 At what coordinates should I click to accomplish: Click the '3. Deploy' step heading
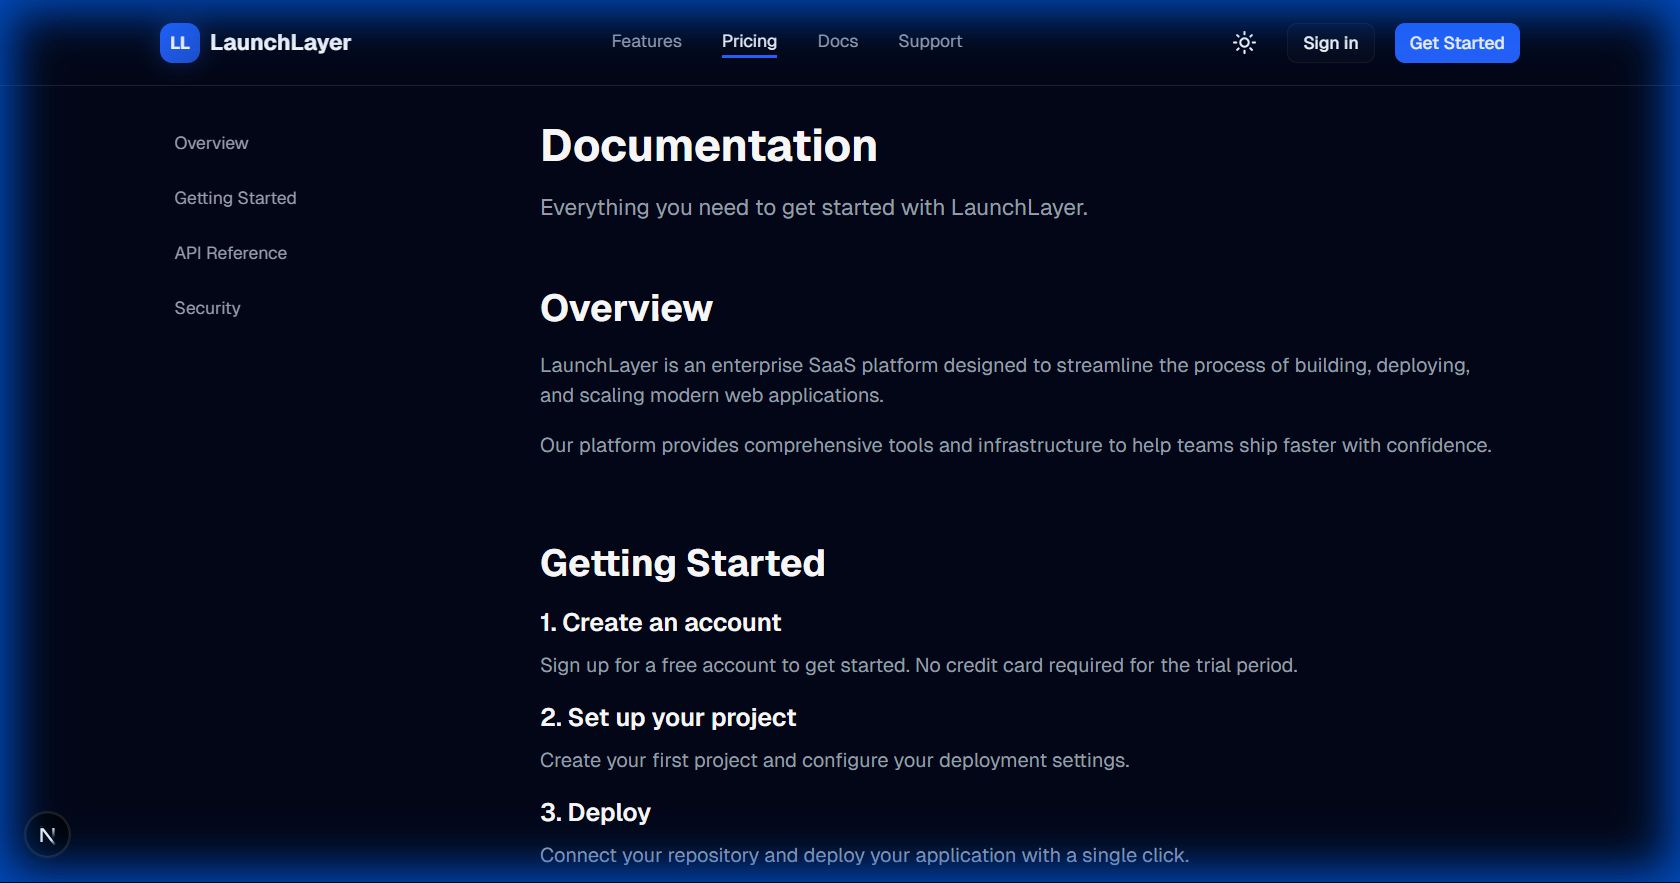(595, 812)
